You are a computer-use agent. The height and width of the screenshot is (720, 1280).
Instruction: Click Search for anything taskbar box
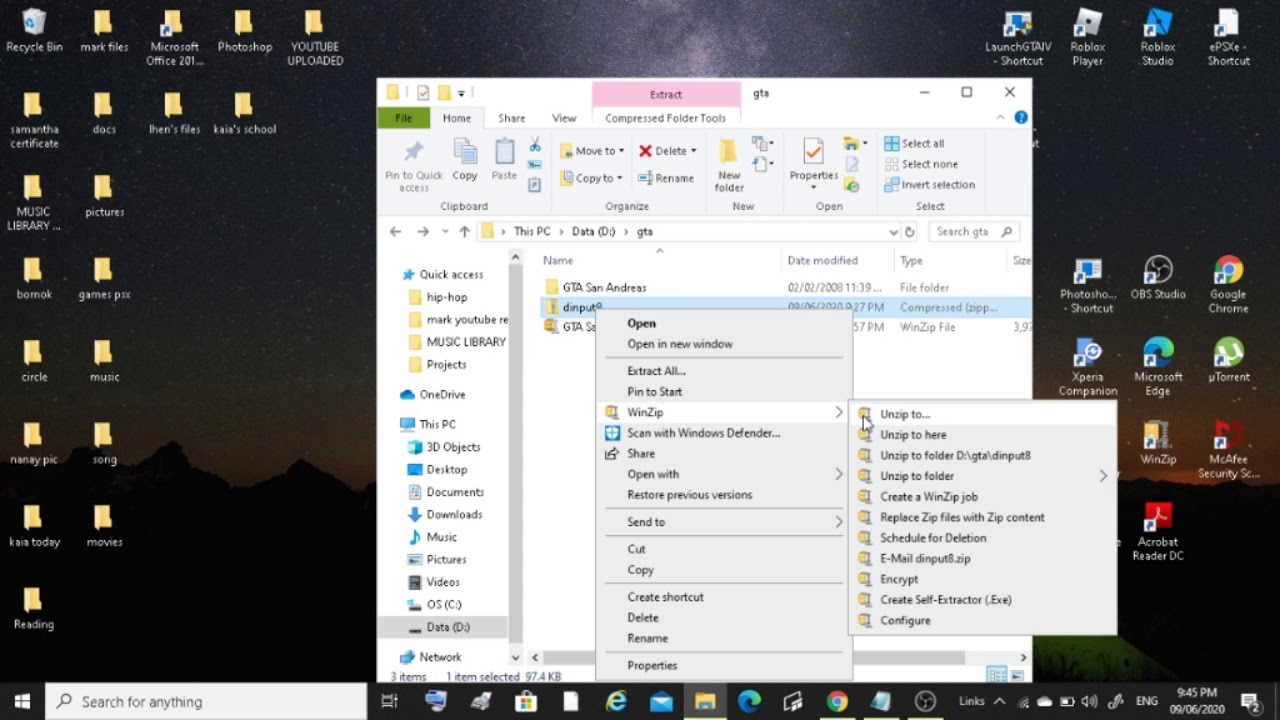pos(206,701)
